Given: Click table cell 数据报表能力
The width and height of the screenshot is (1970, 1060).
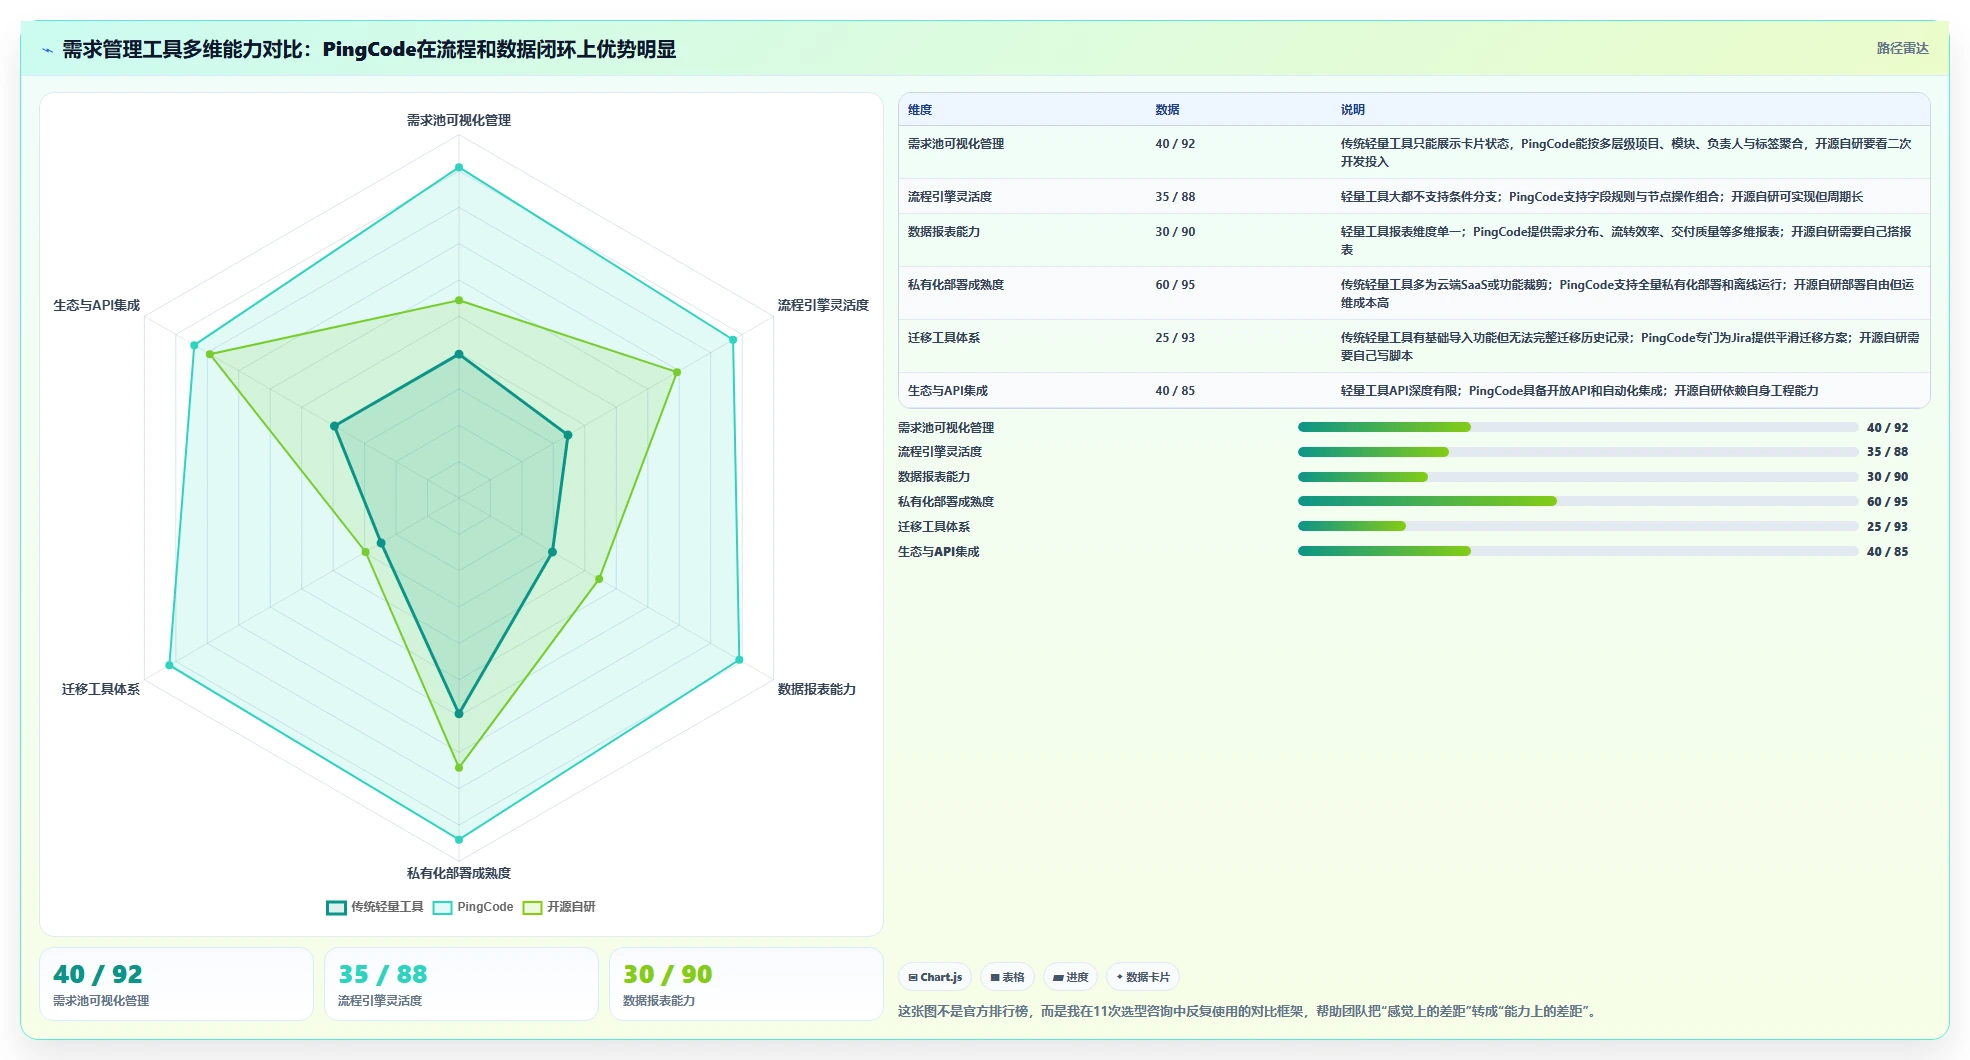Looking at the screenshot, I should click(x=944, y=232).
